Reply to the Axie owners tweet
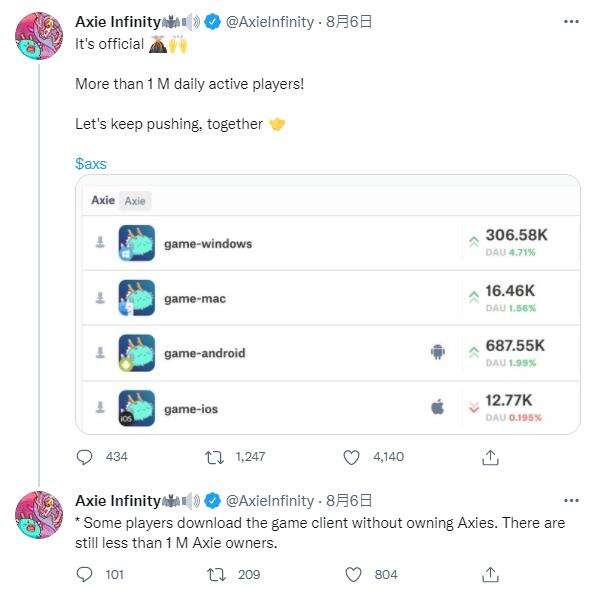The image size is (597, 593). pos(84,574)
